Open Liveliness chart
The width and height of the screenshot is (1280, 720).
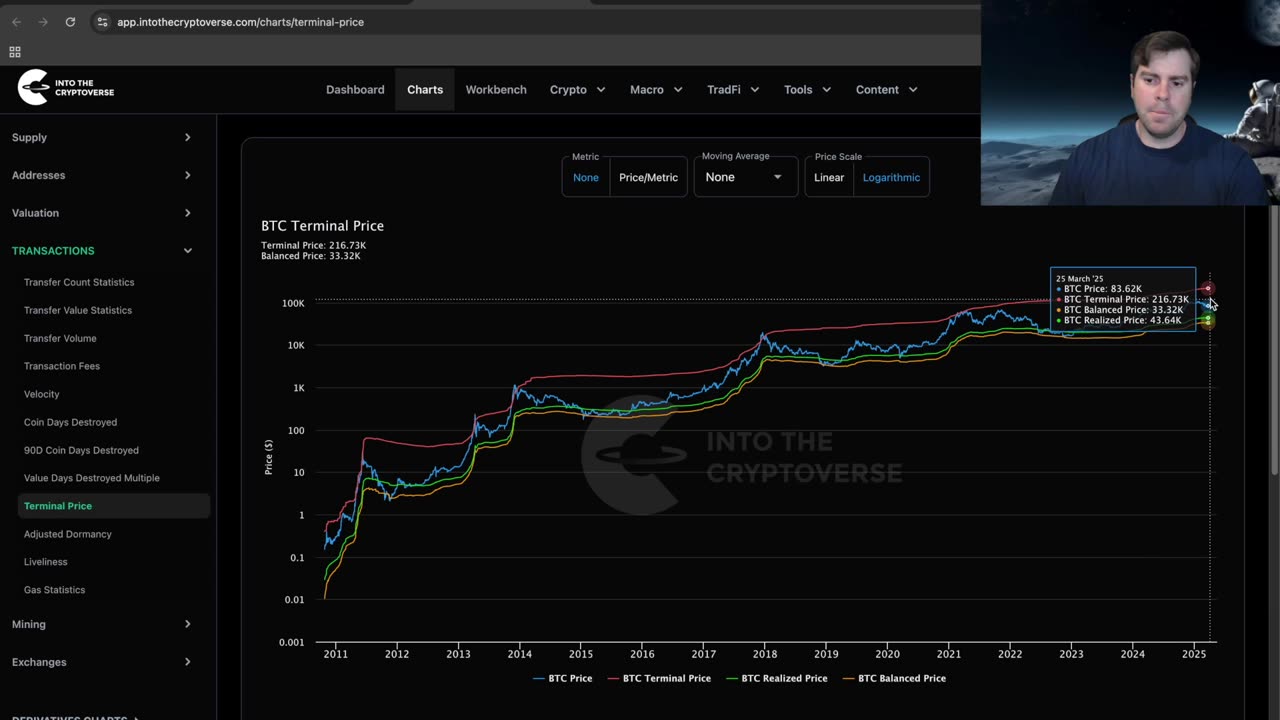point(46,562)
